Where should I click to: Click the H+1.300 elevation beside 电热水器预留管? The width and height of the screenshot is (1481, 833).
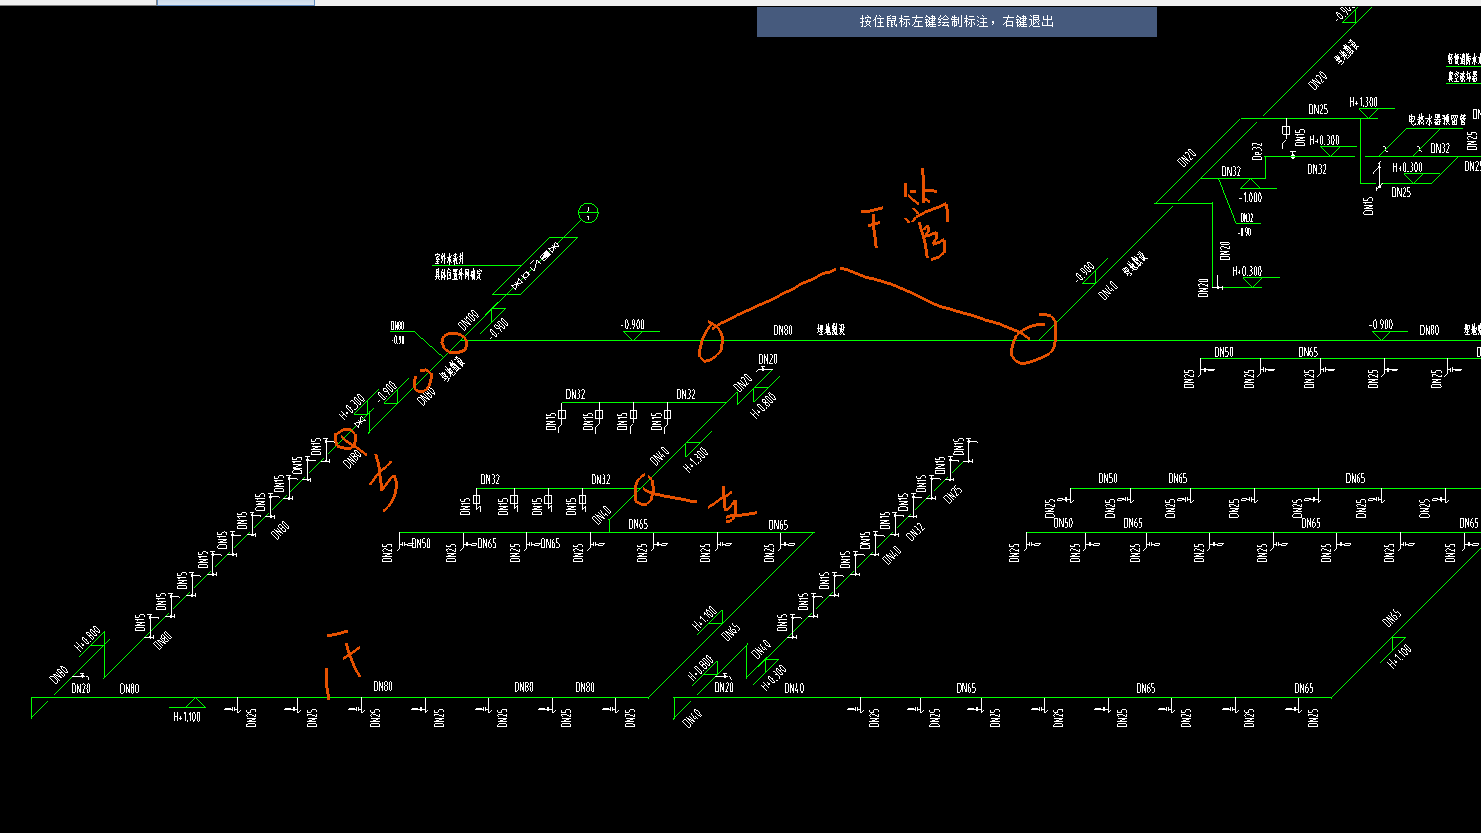[1364, 102]
